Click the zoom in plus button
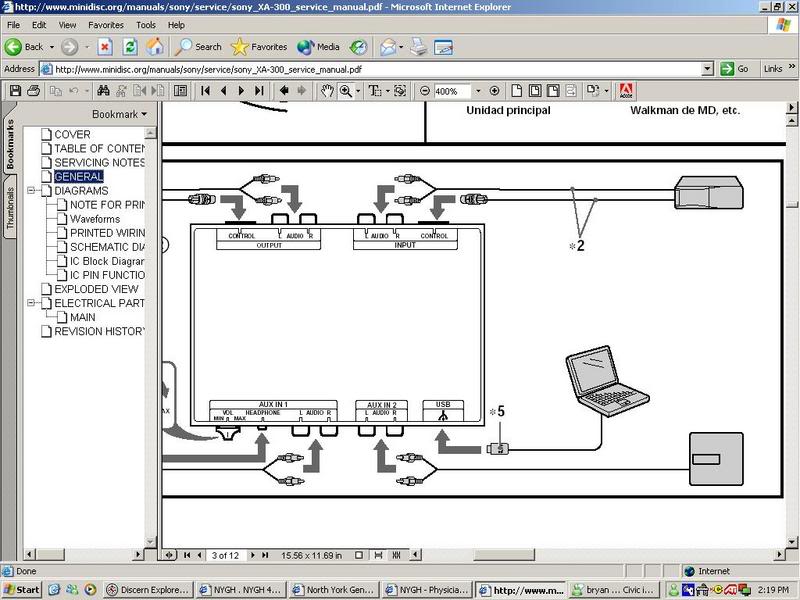This screenshot has height=600, width=800. (x=494, y=91)
